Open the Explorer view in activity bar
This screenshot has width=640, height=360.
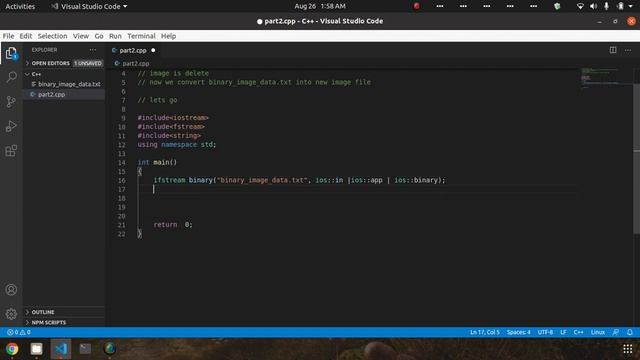click(x=11, y=53)
